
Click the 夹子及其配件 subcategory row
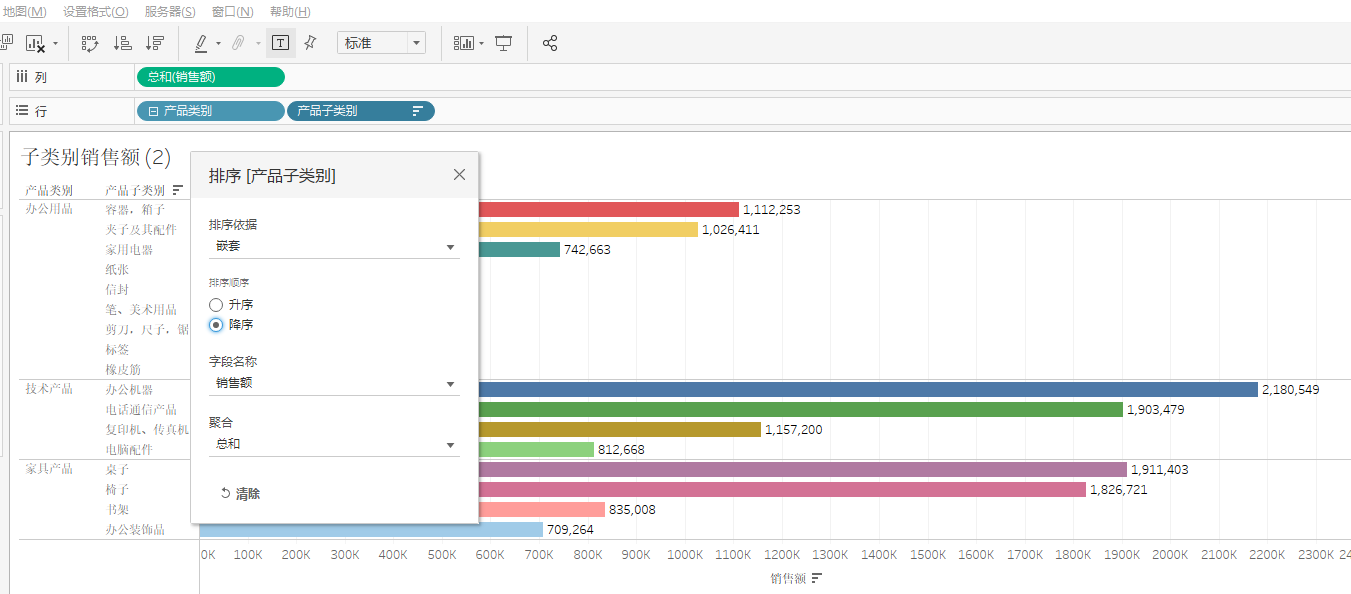tap(141, 230)
